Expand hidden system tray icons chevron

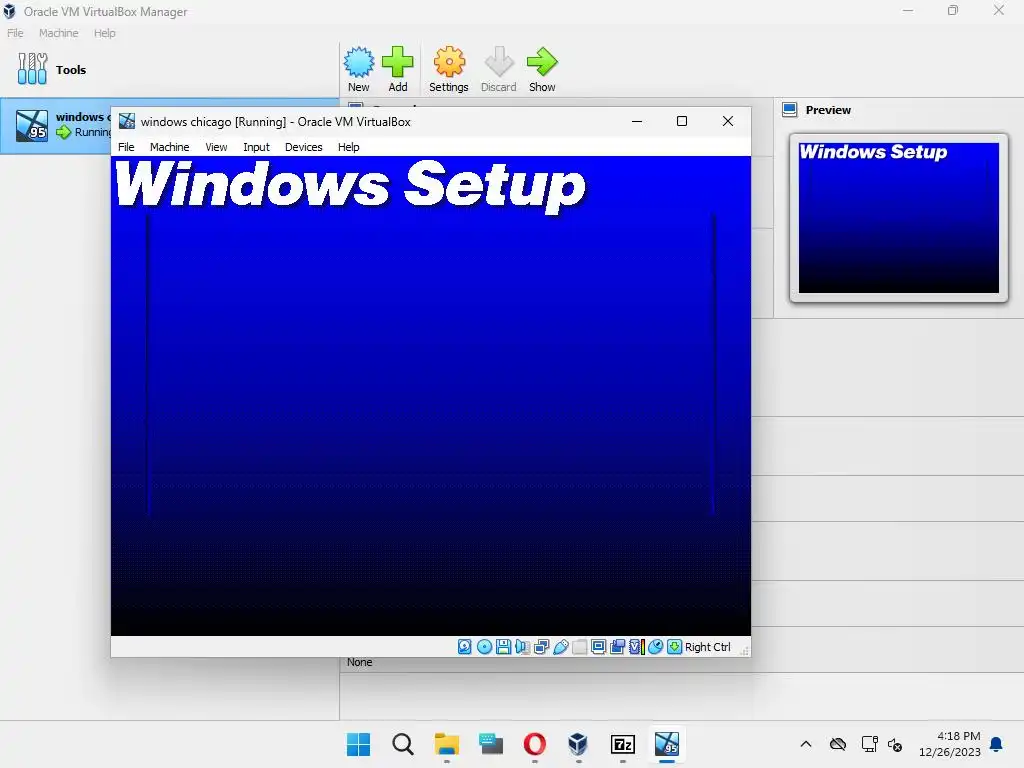(806, 744)
